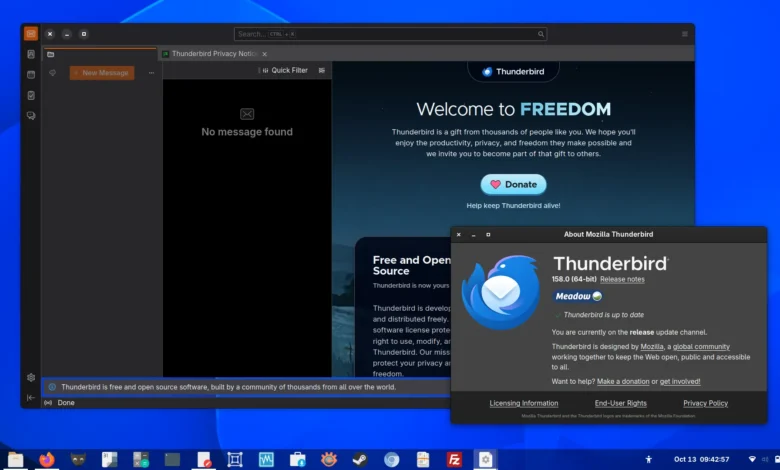Image resolution: width=780 pixels, height=470 pixels.
Task: Open Files manager from the taskbar
Action: coord(15,460)
